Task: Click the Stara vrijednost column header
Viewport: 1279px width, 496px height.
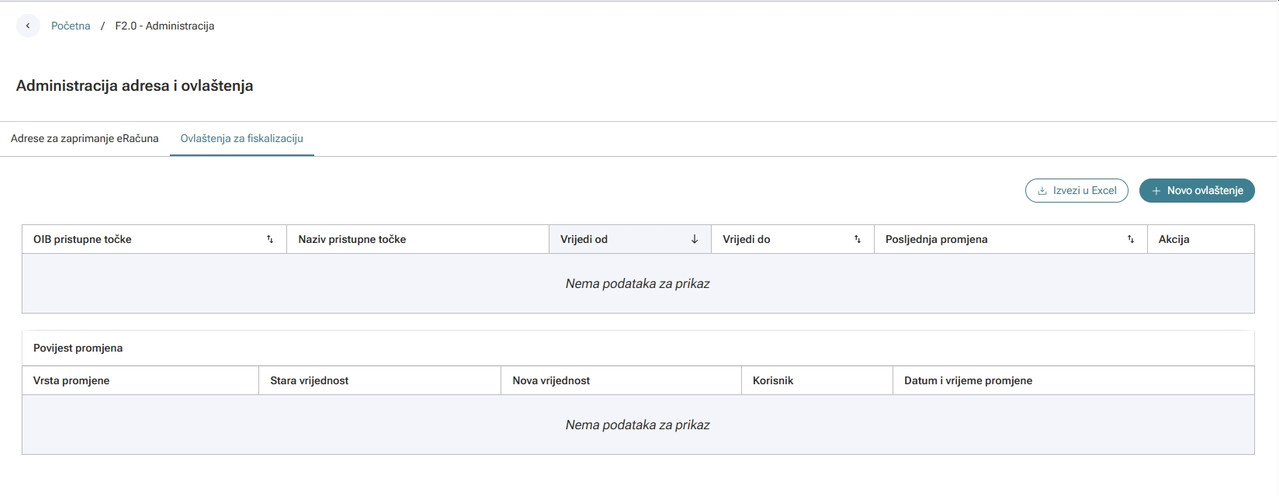Action: [379, 381]
